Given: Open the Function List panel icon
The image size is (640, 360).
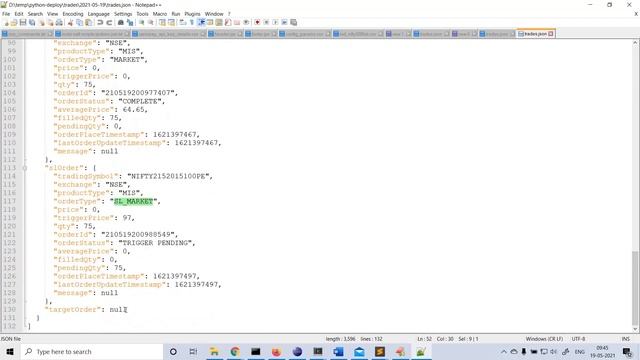Looking at the screenshot, I should (x=228, y=22).
